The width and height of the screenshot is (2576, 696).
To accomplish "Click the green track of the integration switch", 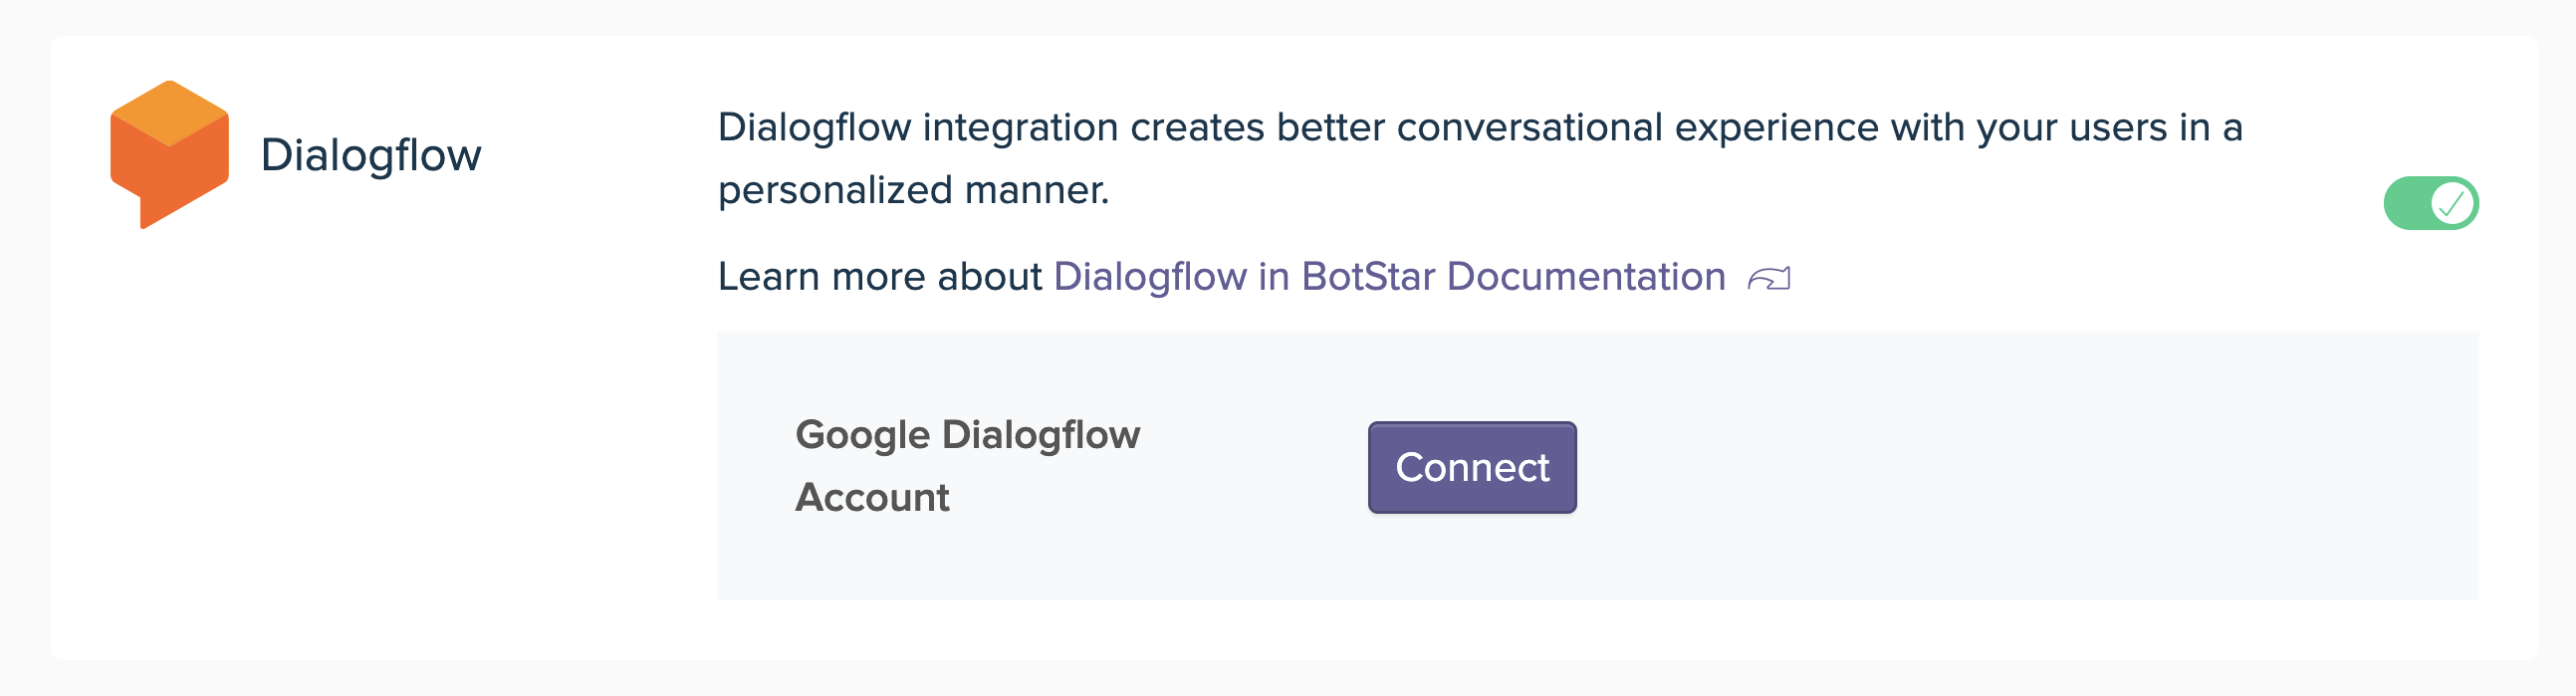I will (x=2406, y=203).
